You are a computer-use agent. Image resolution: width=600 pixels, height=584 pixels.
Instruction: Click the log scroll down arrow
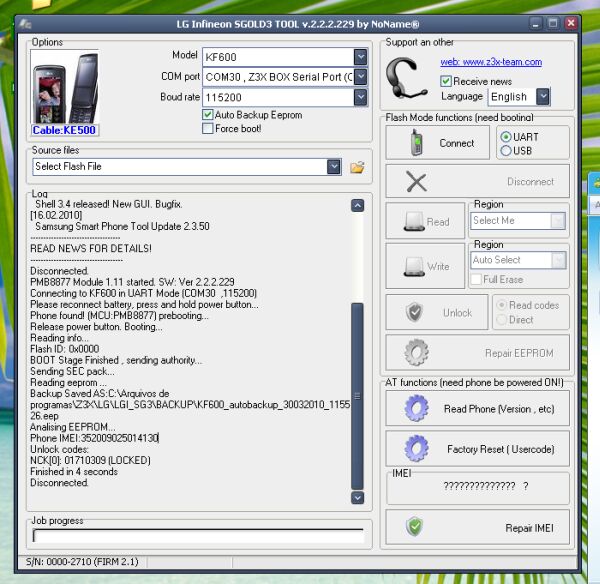coord(357,498)
